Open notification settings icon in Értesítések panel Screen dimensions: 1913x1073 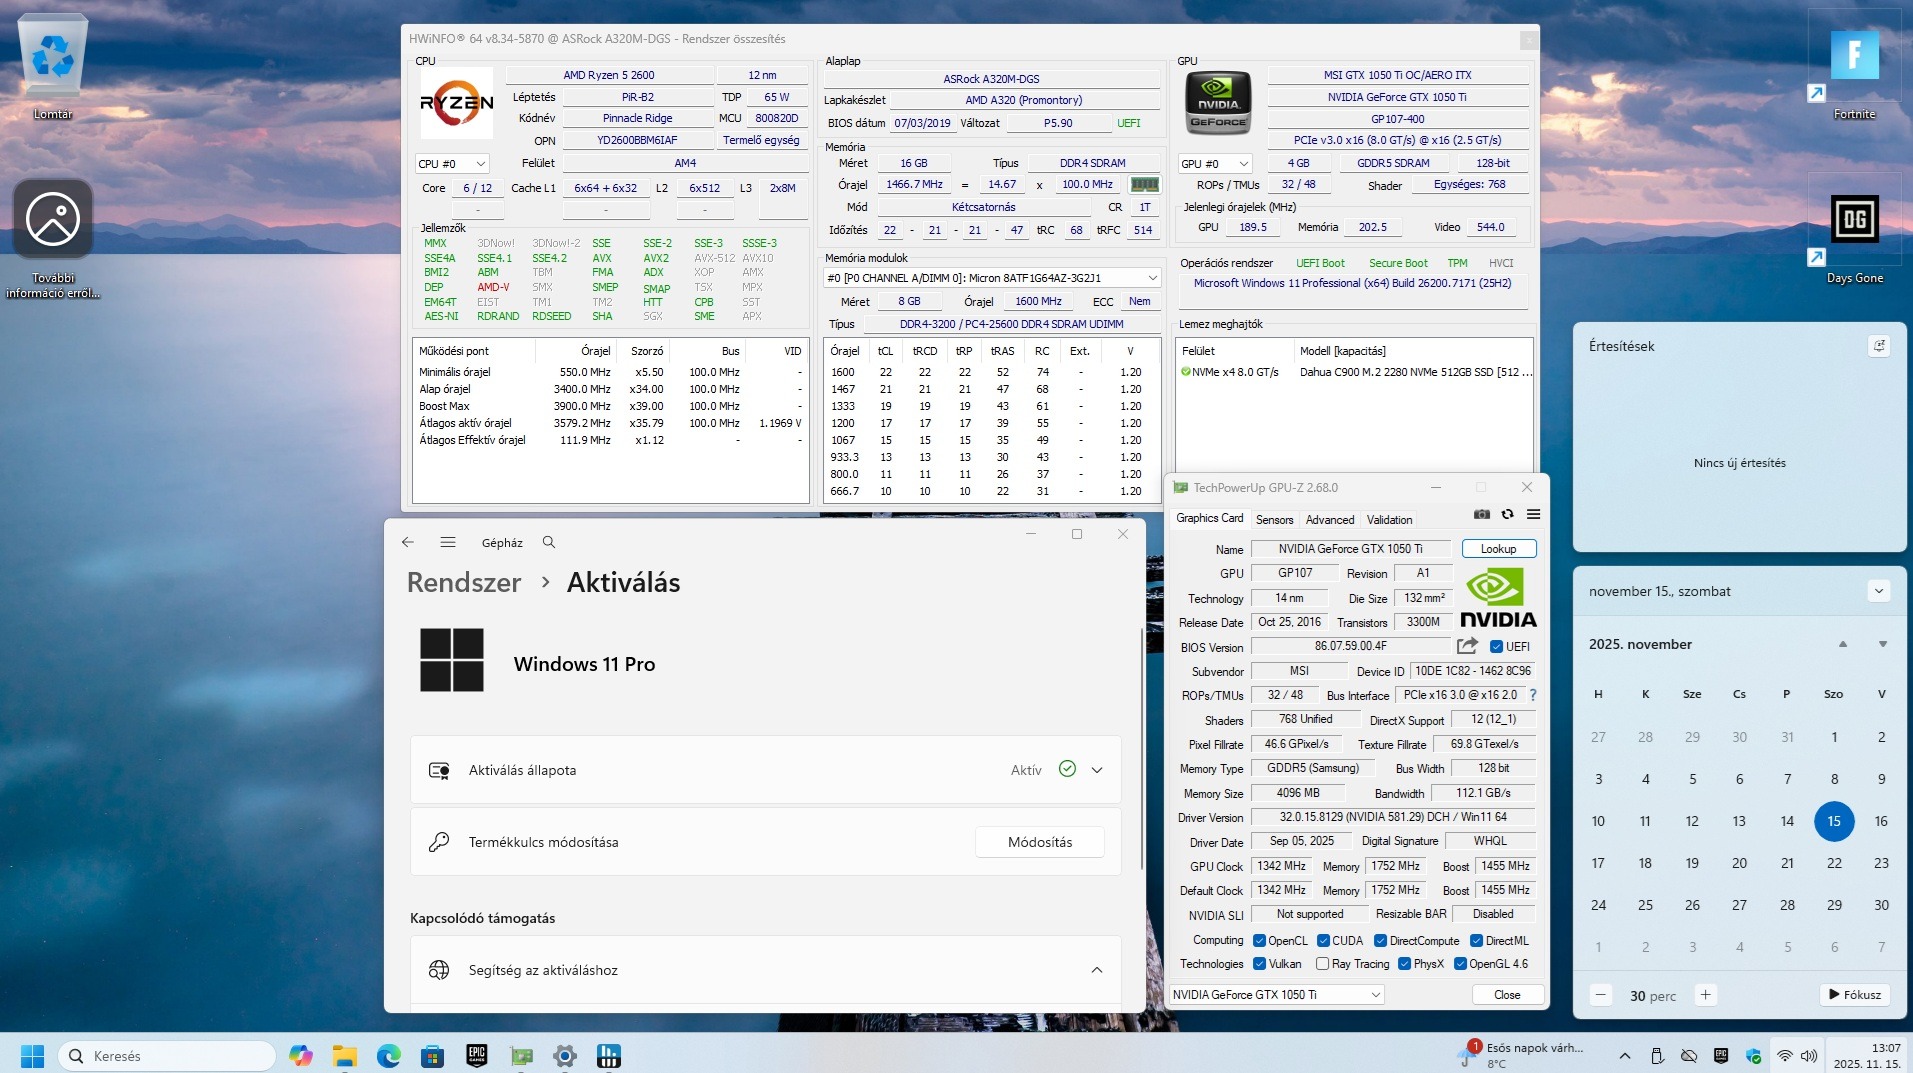click(1879, 346)
